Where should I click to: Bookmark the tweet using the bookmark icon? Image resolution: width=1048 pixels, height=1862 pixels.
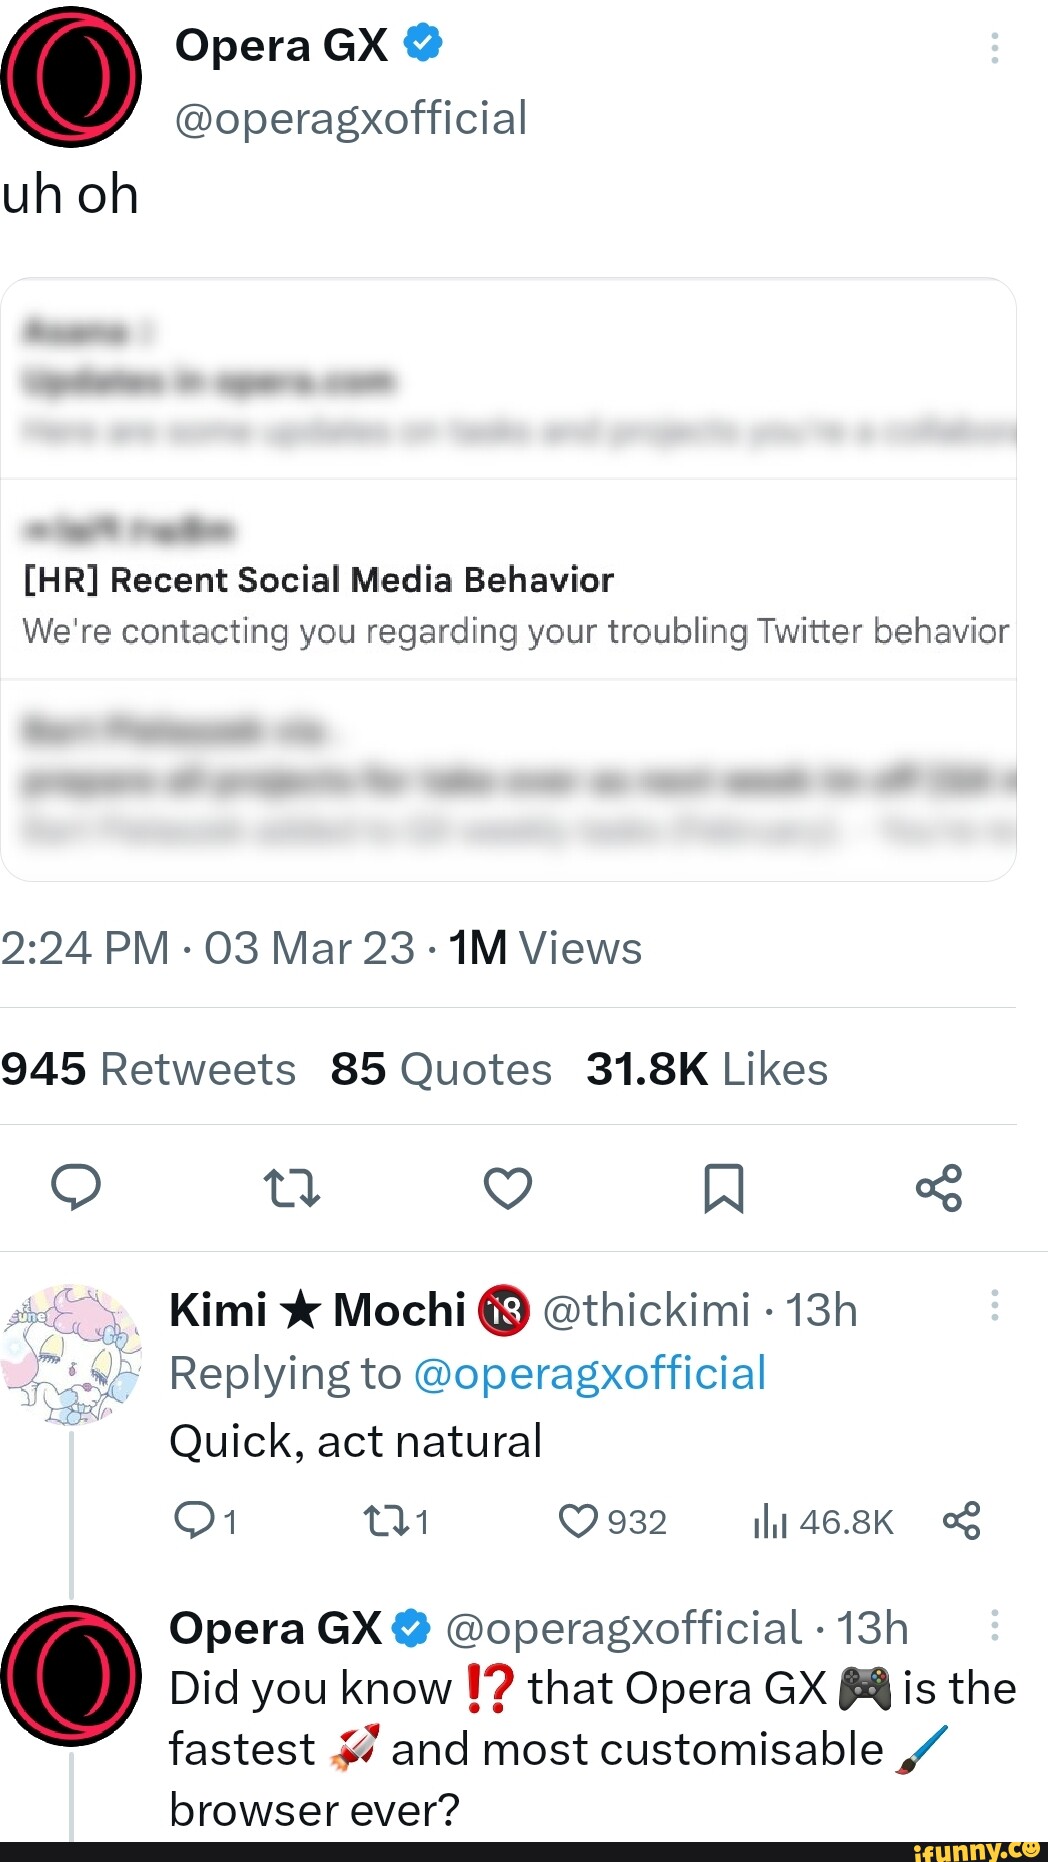pos(723,1188)
